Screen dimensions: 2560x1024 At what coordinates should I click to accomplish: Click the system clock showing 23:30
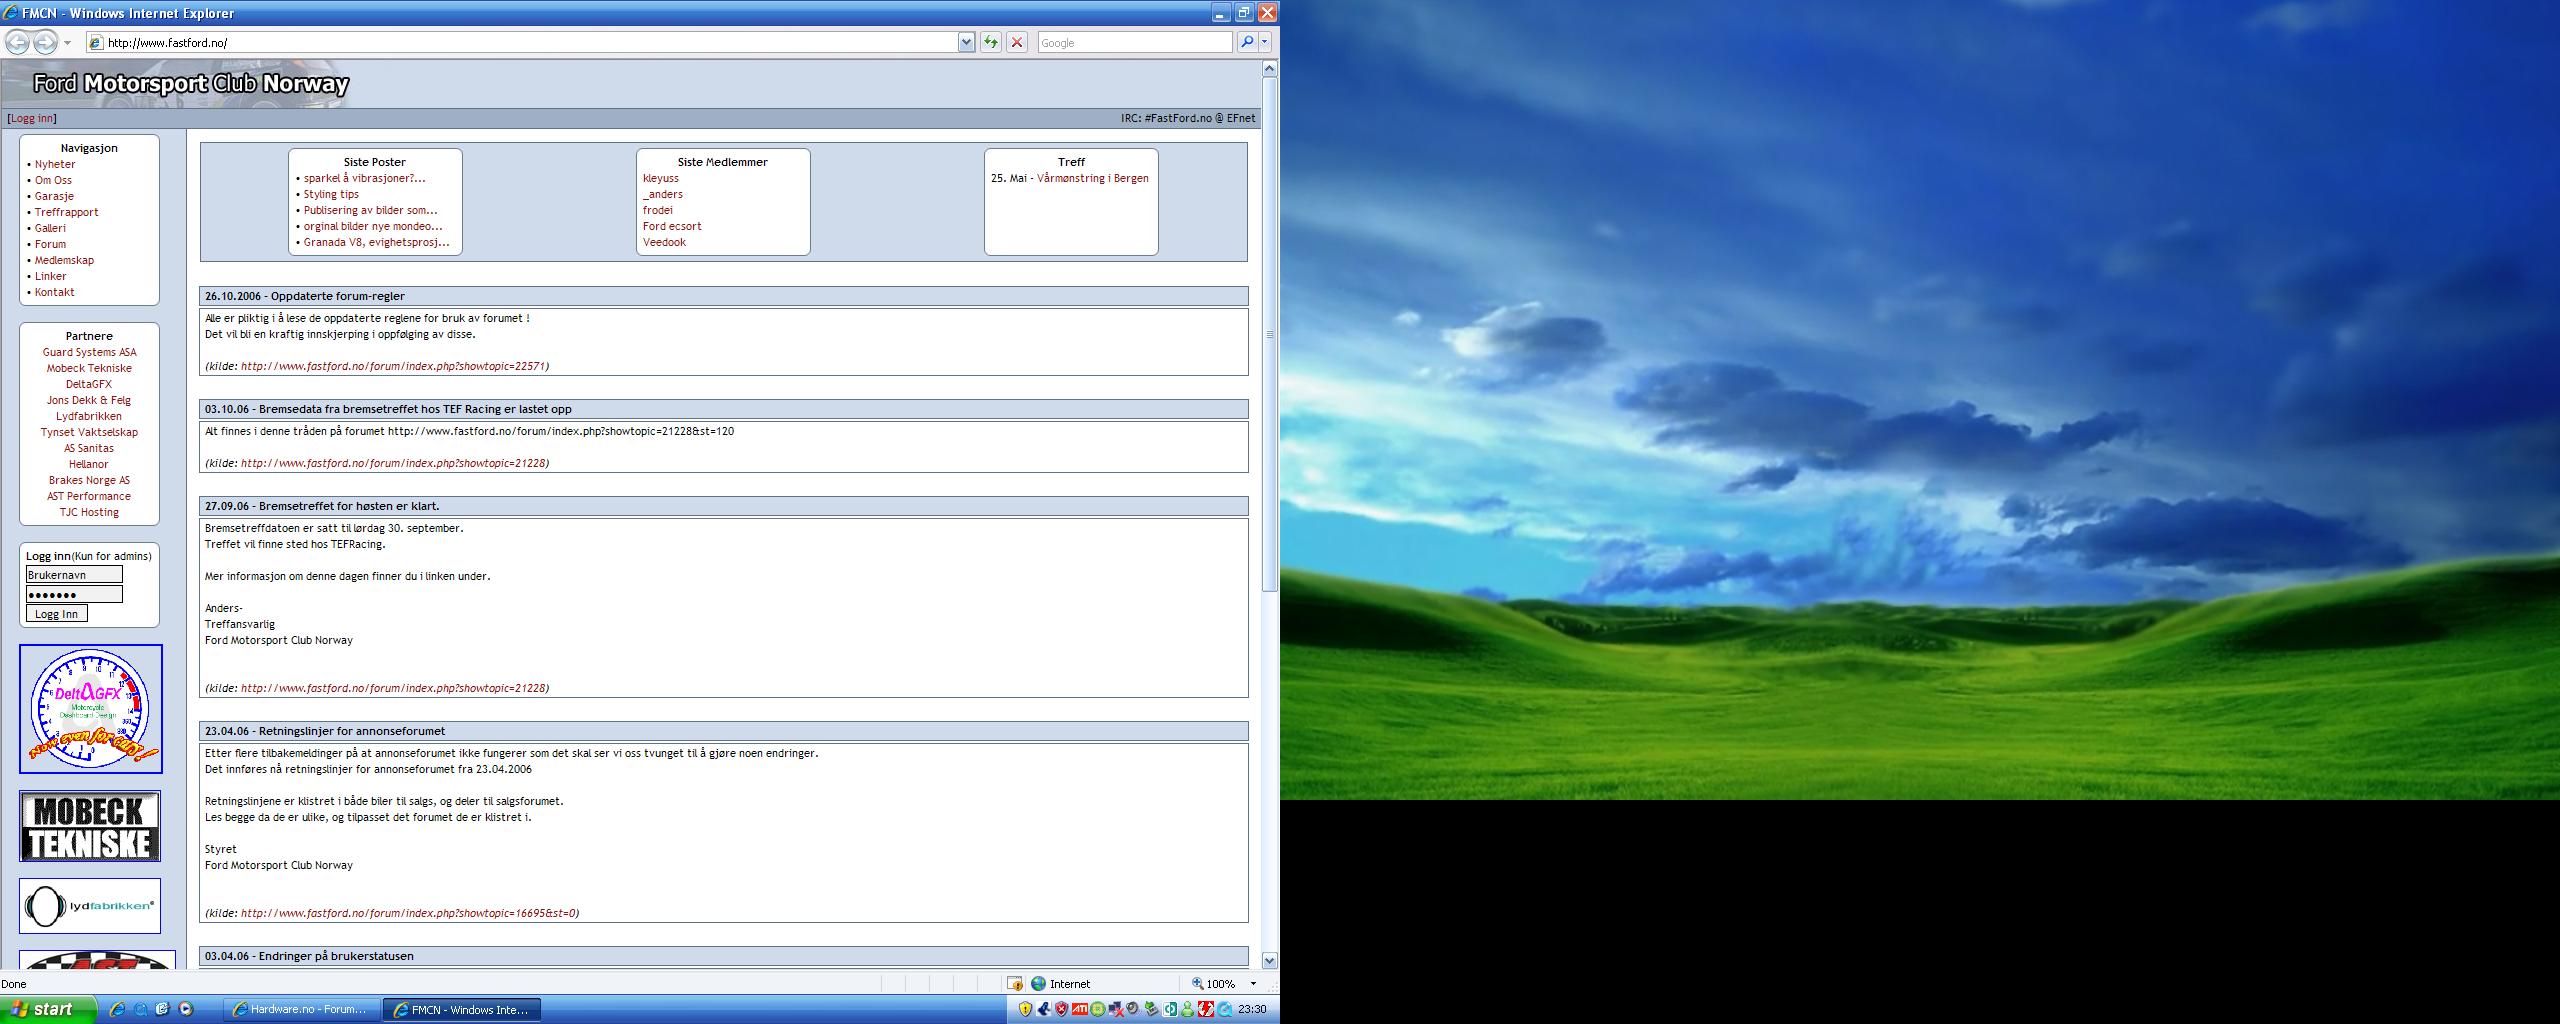click(1252, 1009)
